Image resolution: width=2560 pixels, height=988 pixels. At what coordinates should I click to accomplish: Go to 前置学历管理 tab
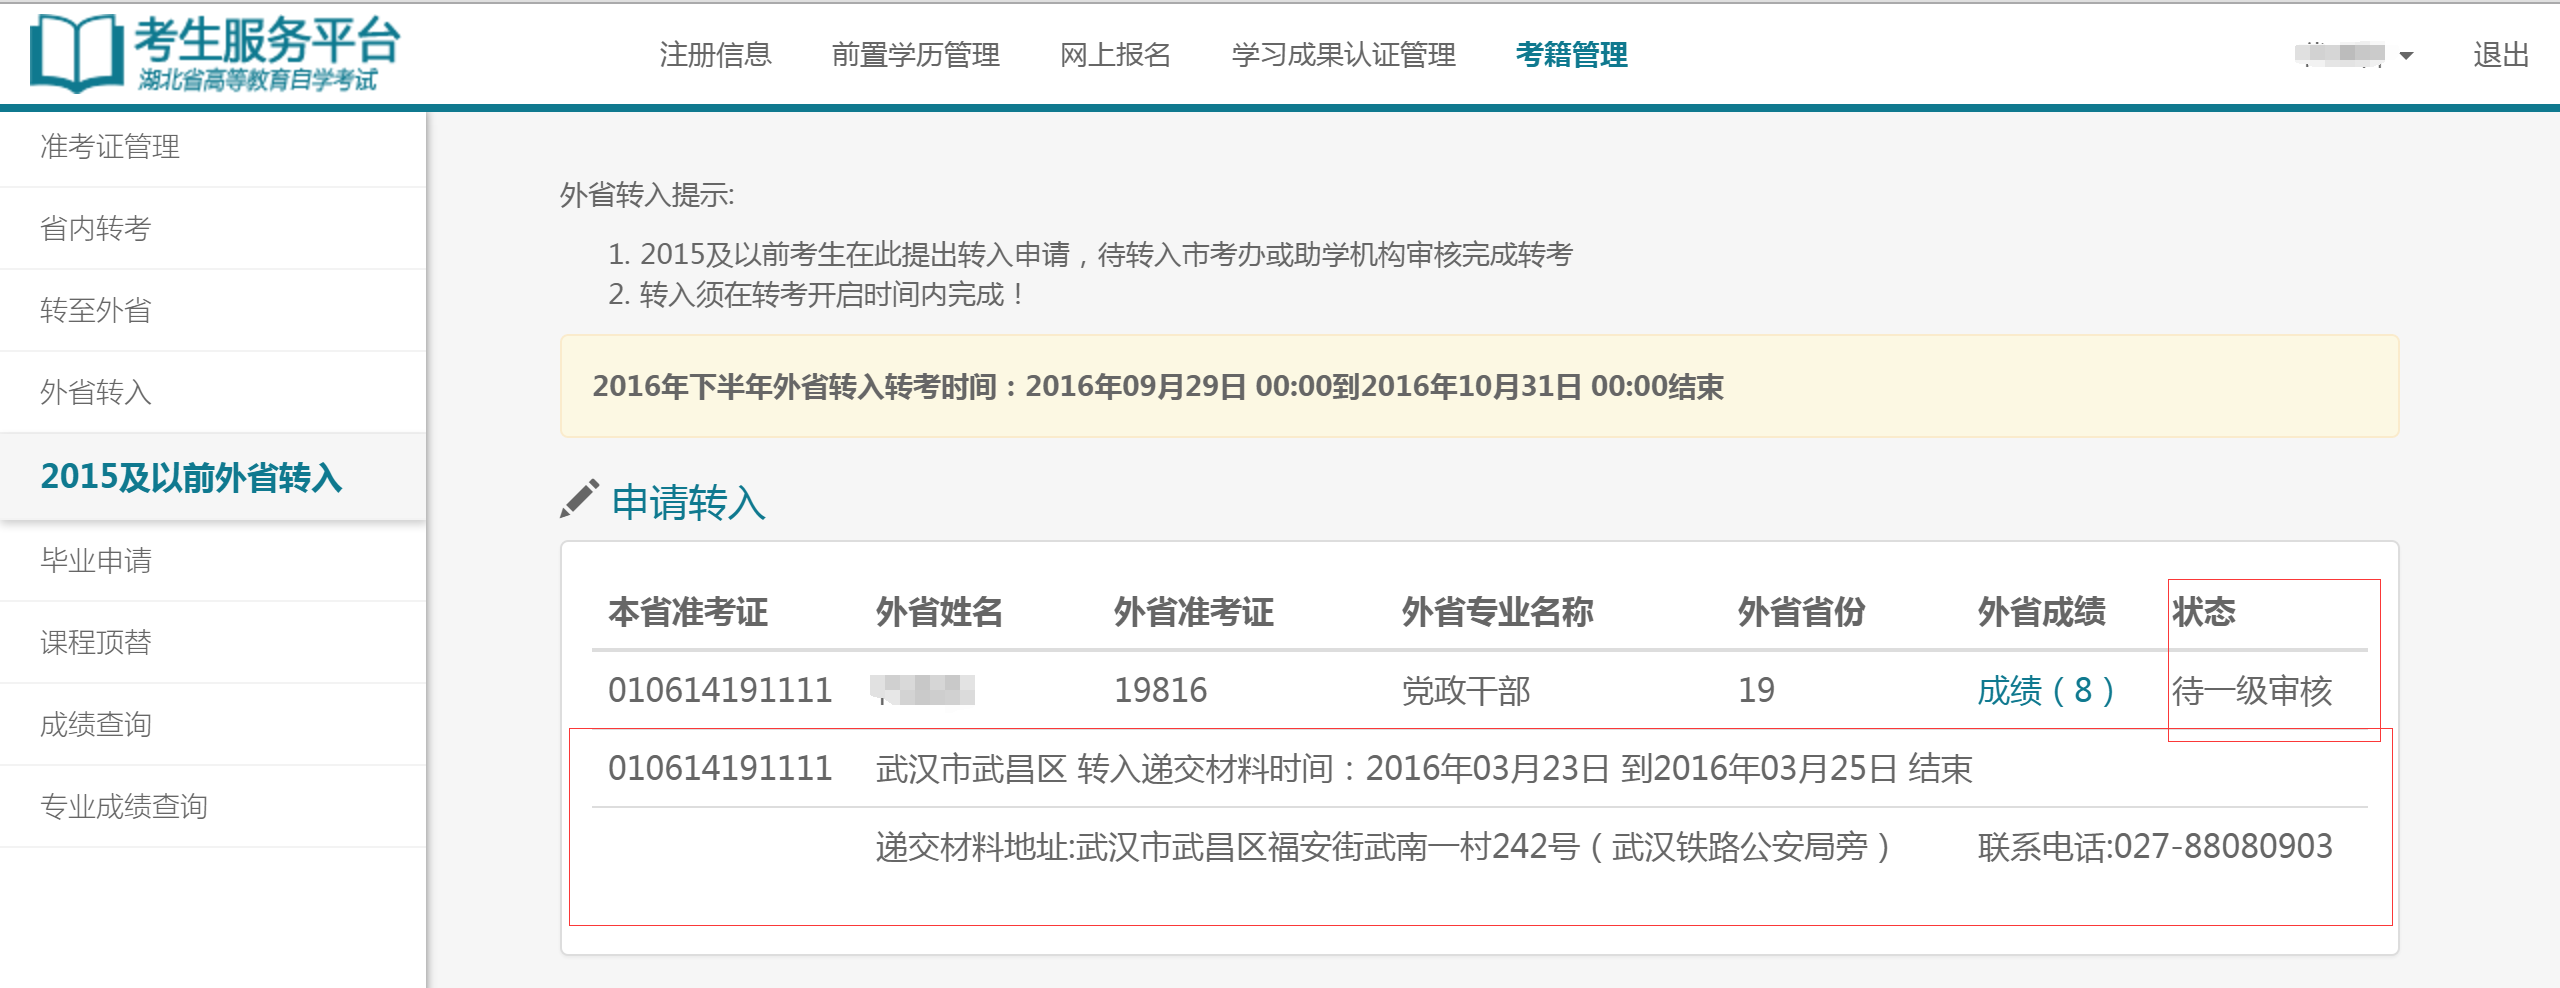coord(915,55)
